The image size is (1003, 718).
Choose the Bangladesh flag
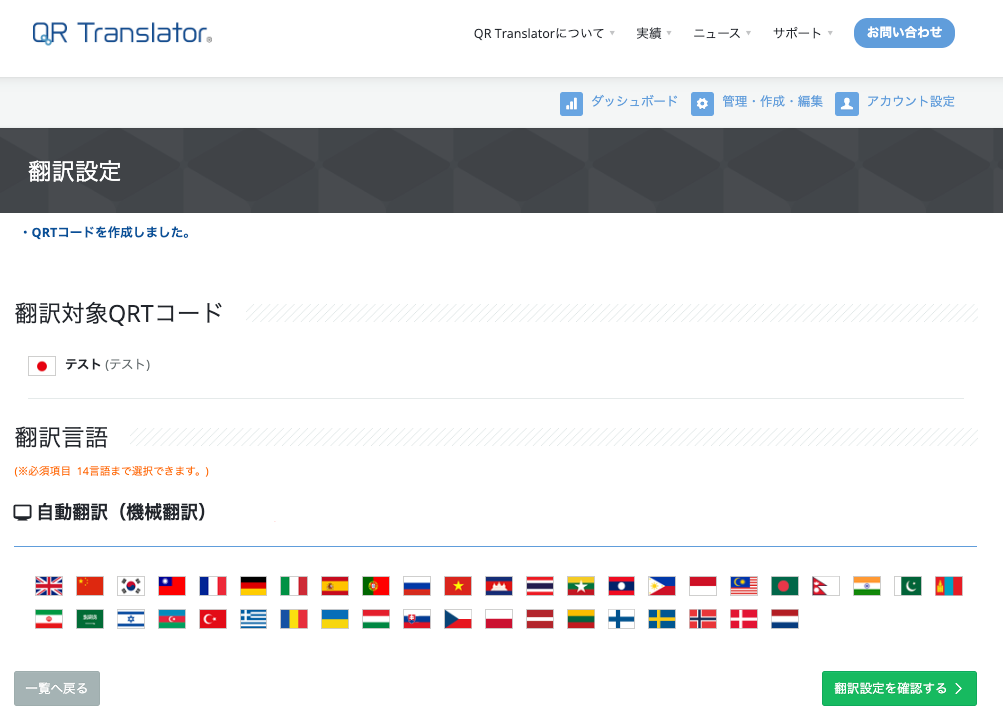point(785,586)
